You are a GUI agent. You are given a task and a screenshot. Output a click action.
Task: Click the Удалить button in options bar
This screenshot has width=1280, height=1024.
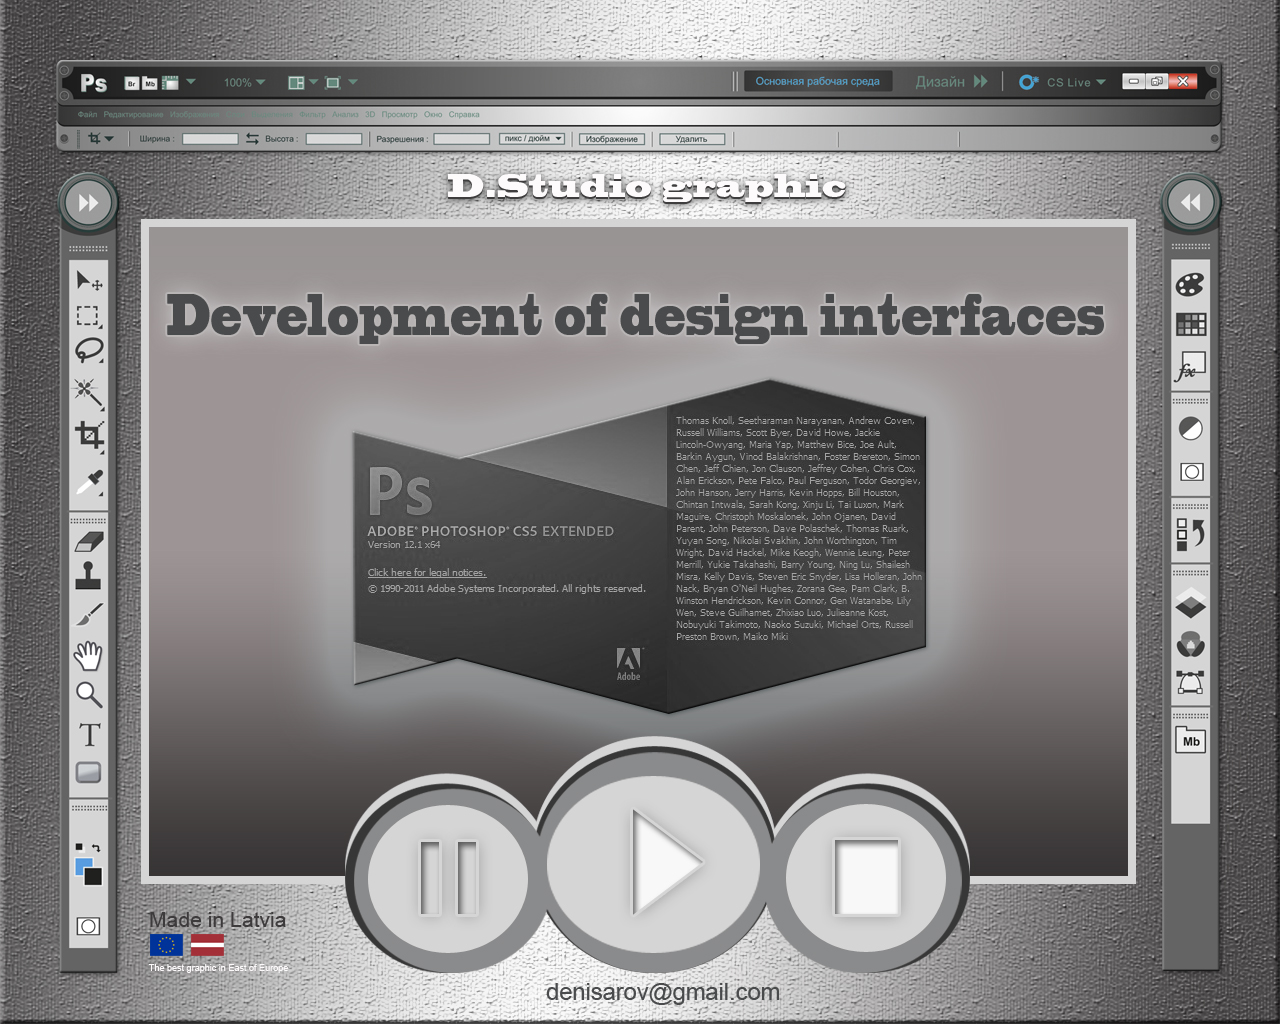[691, 139]
